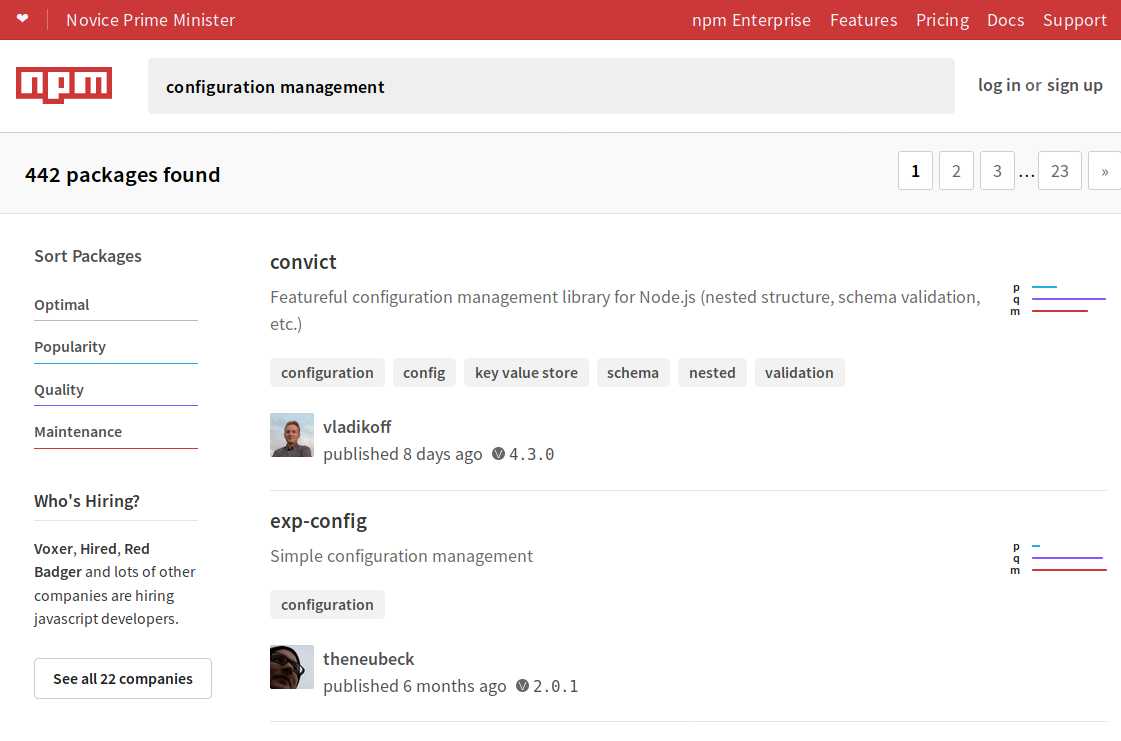
Task: Click the configuration tag under exp-config
Action: tap(327, 604)
